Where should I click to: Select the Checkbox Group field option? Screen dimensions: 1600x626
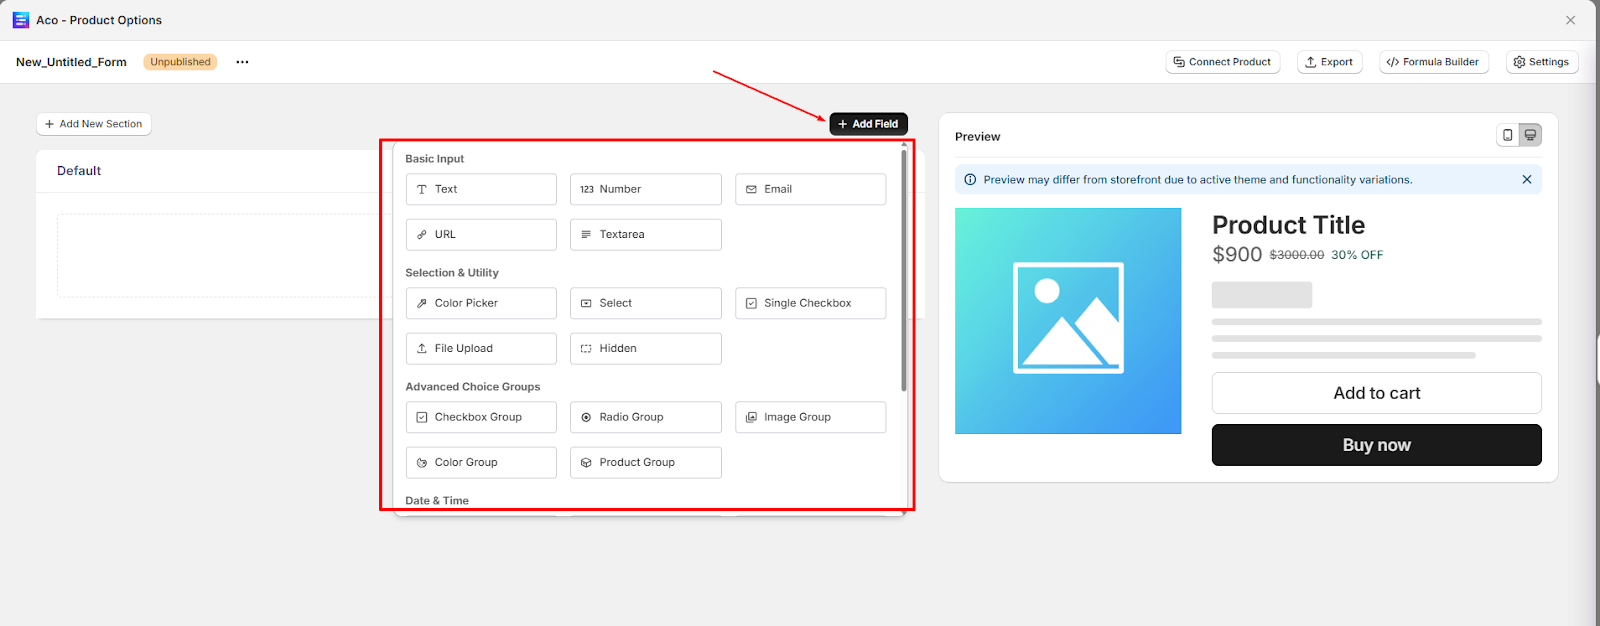pos(481,417)
